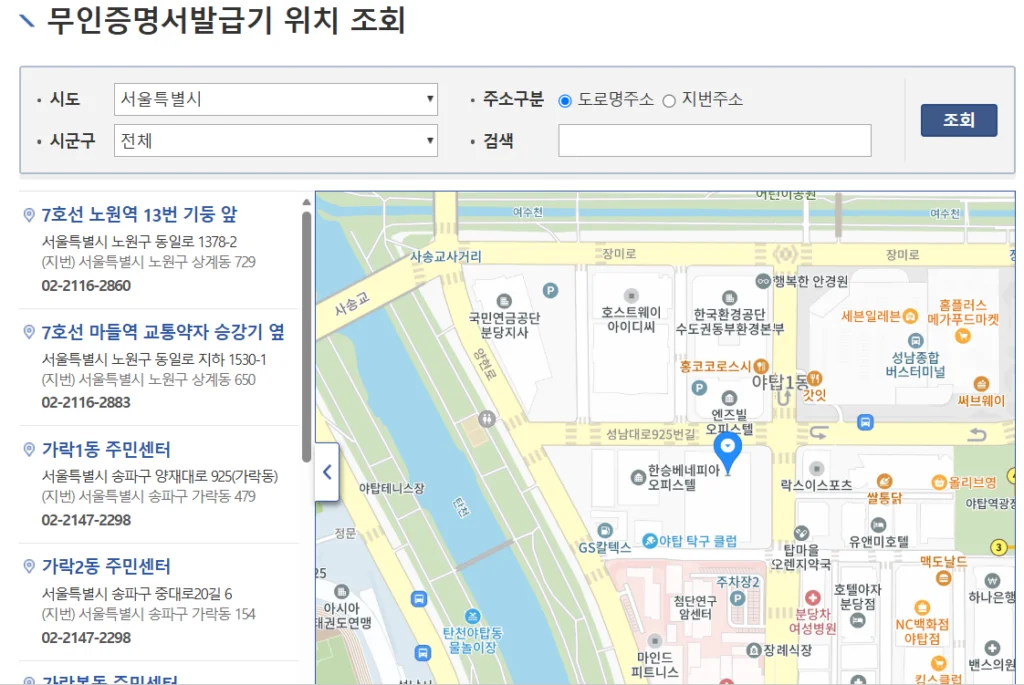The image size is (1024, 685).
Task: Open the 가락2동 주민센터 entry
Action: point(106,566)
